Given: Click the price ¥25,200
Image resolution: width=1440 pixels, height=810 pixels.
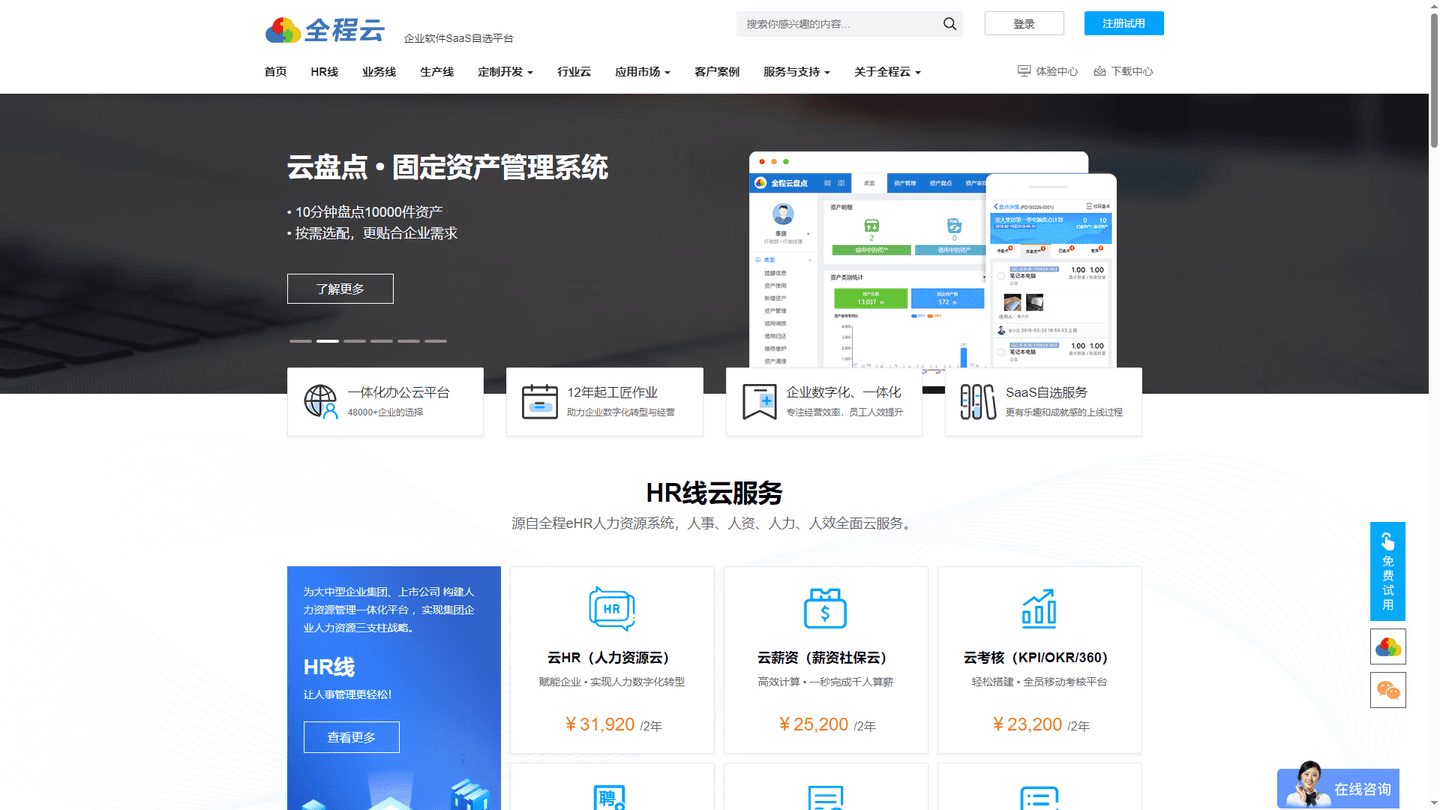Looking at the screenshot, I should (814, 725).
